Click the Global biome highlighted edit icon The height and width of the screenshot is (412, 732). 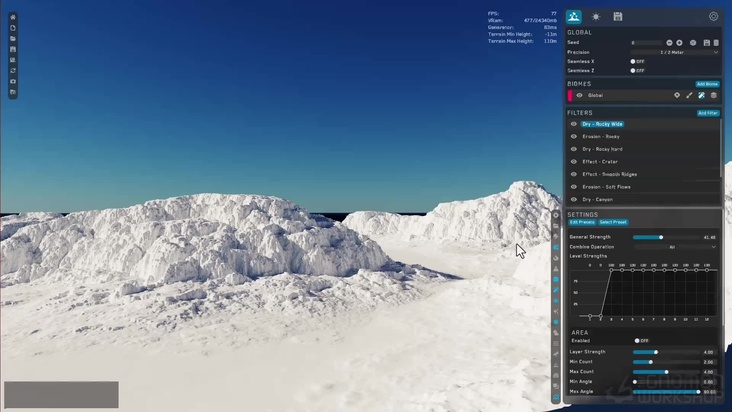[701, 96]
